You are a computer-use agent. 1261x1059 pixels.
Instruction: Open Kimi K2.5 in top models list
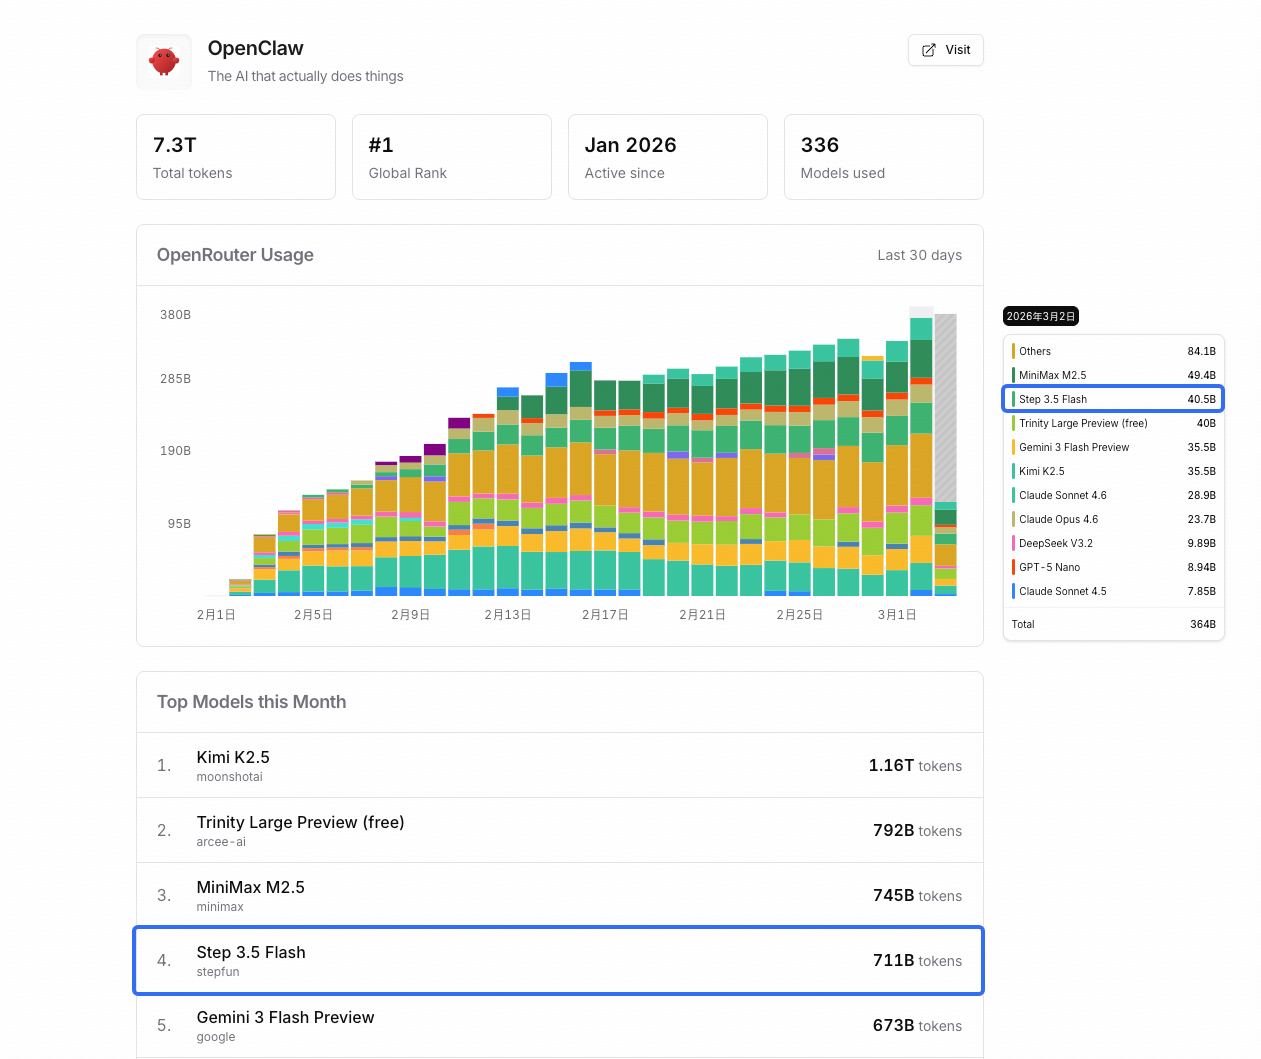pos(233,758)
